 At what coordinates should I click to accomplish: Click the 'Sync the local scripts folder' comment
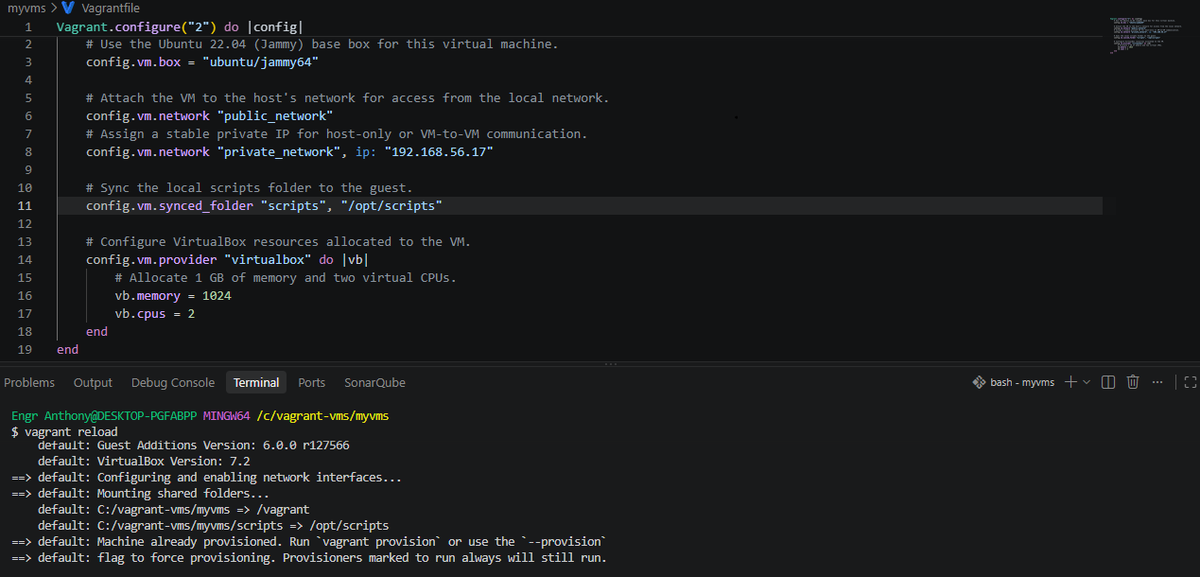(x=249, y=188)
